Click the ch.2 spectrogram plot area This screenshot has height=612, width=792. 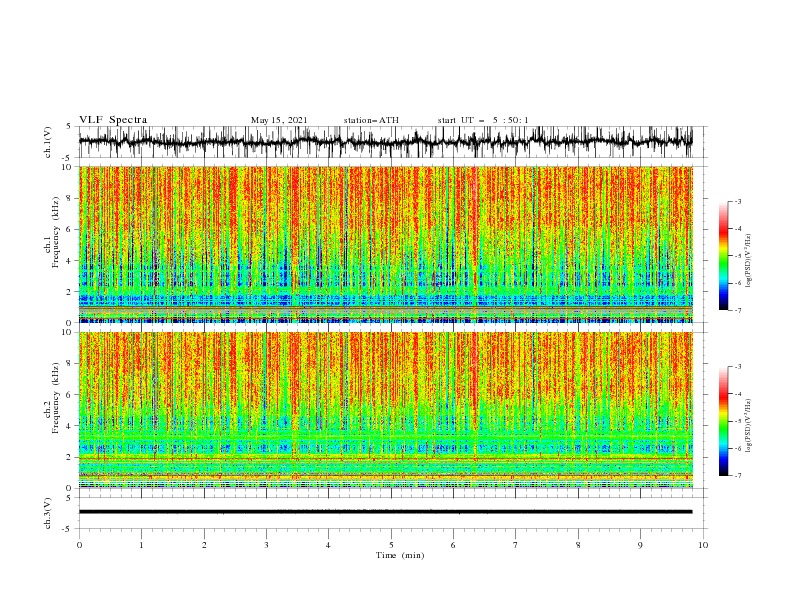(385, 410)
